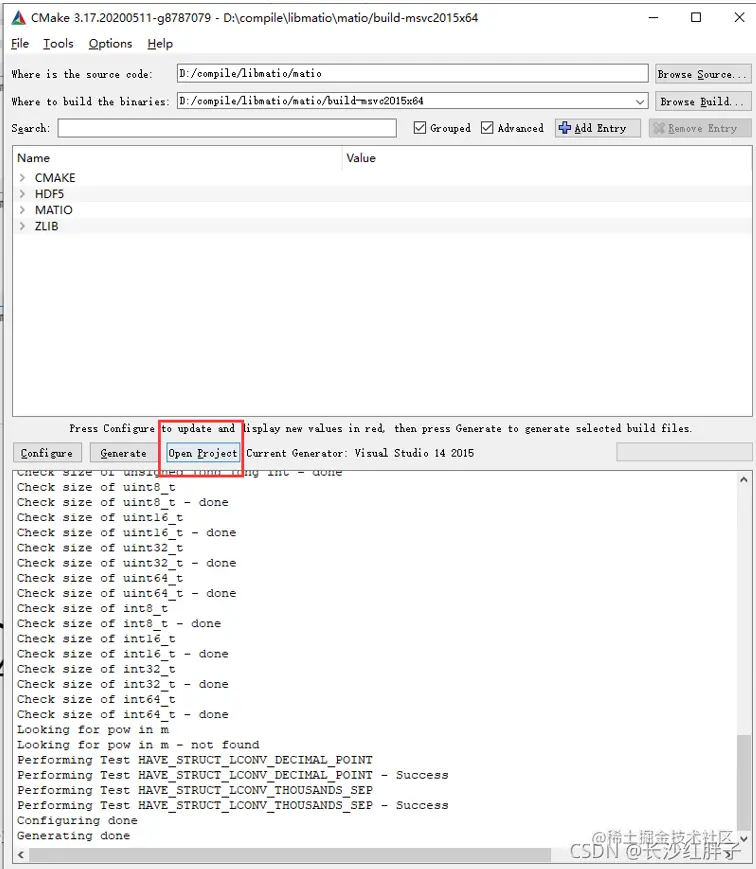Screen dimensions: 756x869
Task: Click the Open Project button
Action: [203, 453]
